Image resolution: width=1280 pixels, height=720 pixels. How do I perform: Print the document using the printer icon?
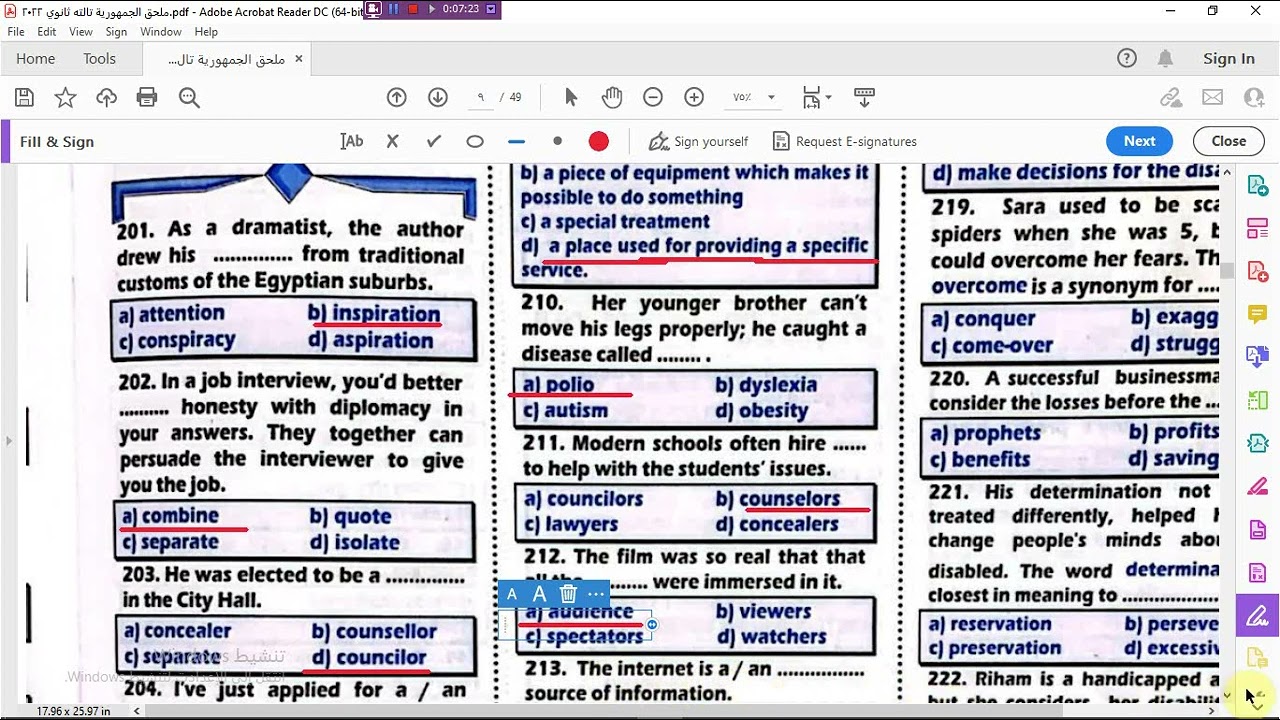pos(147,97)
